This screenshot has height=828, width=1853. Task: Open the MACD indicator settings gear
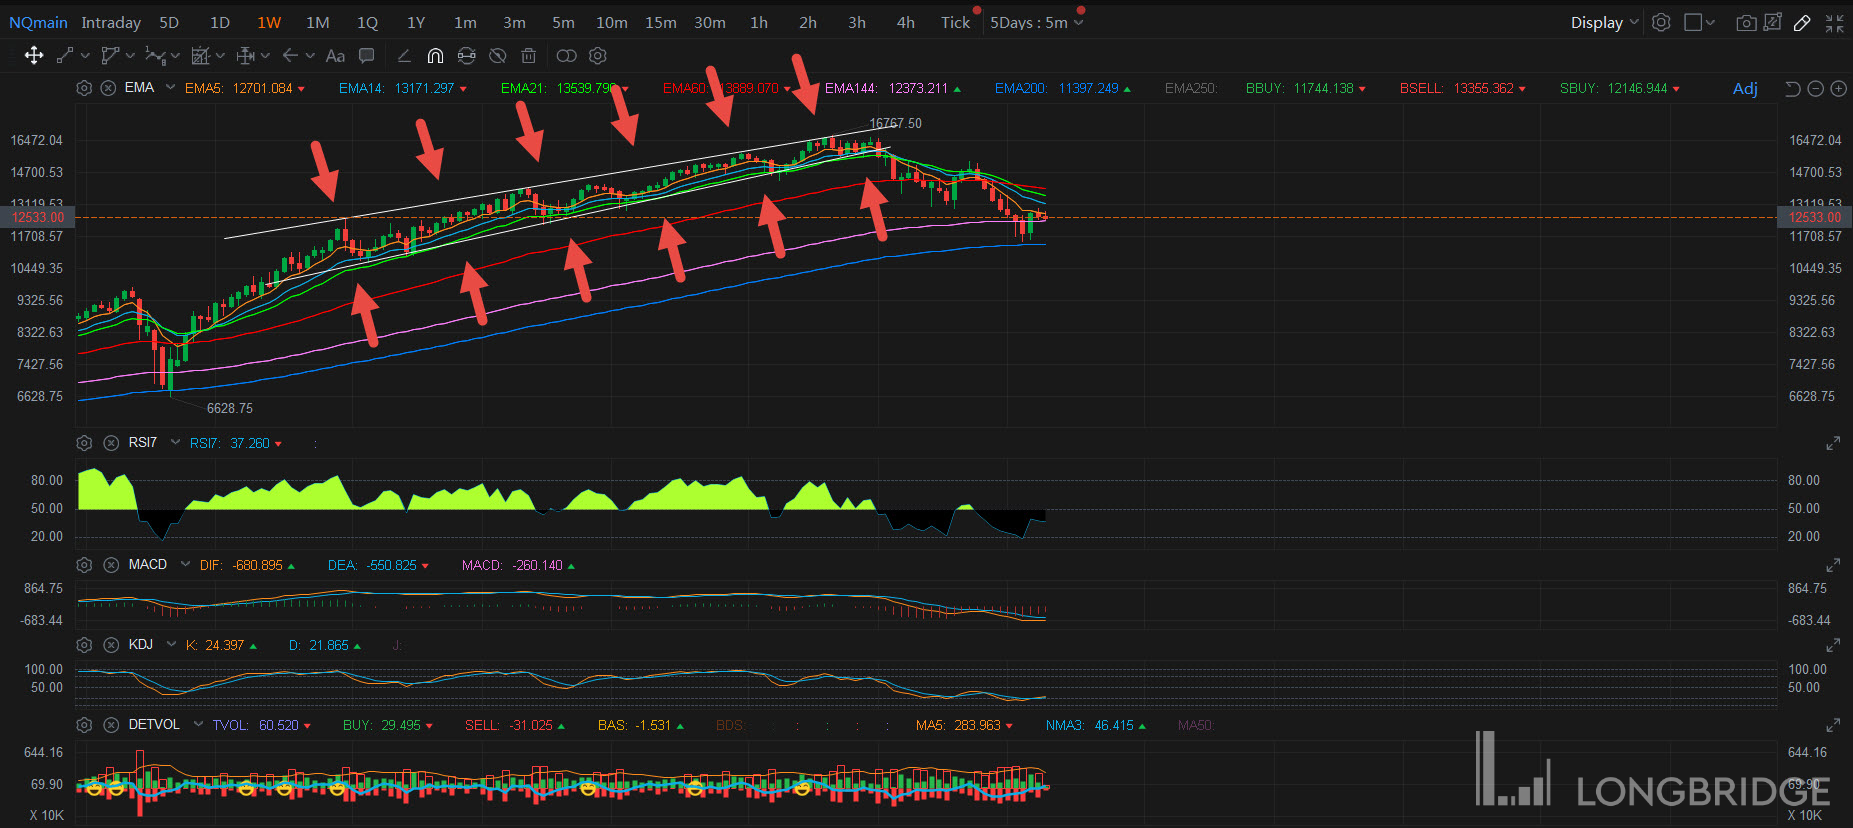coord(85,565)
